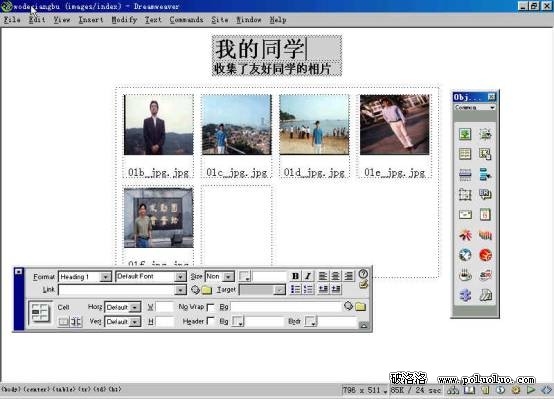Click the Bg cell color swatch
Screen dimensions: 554x399
237,321
